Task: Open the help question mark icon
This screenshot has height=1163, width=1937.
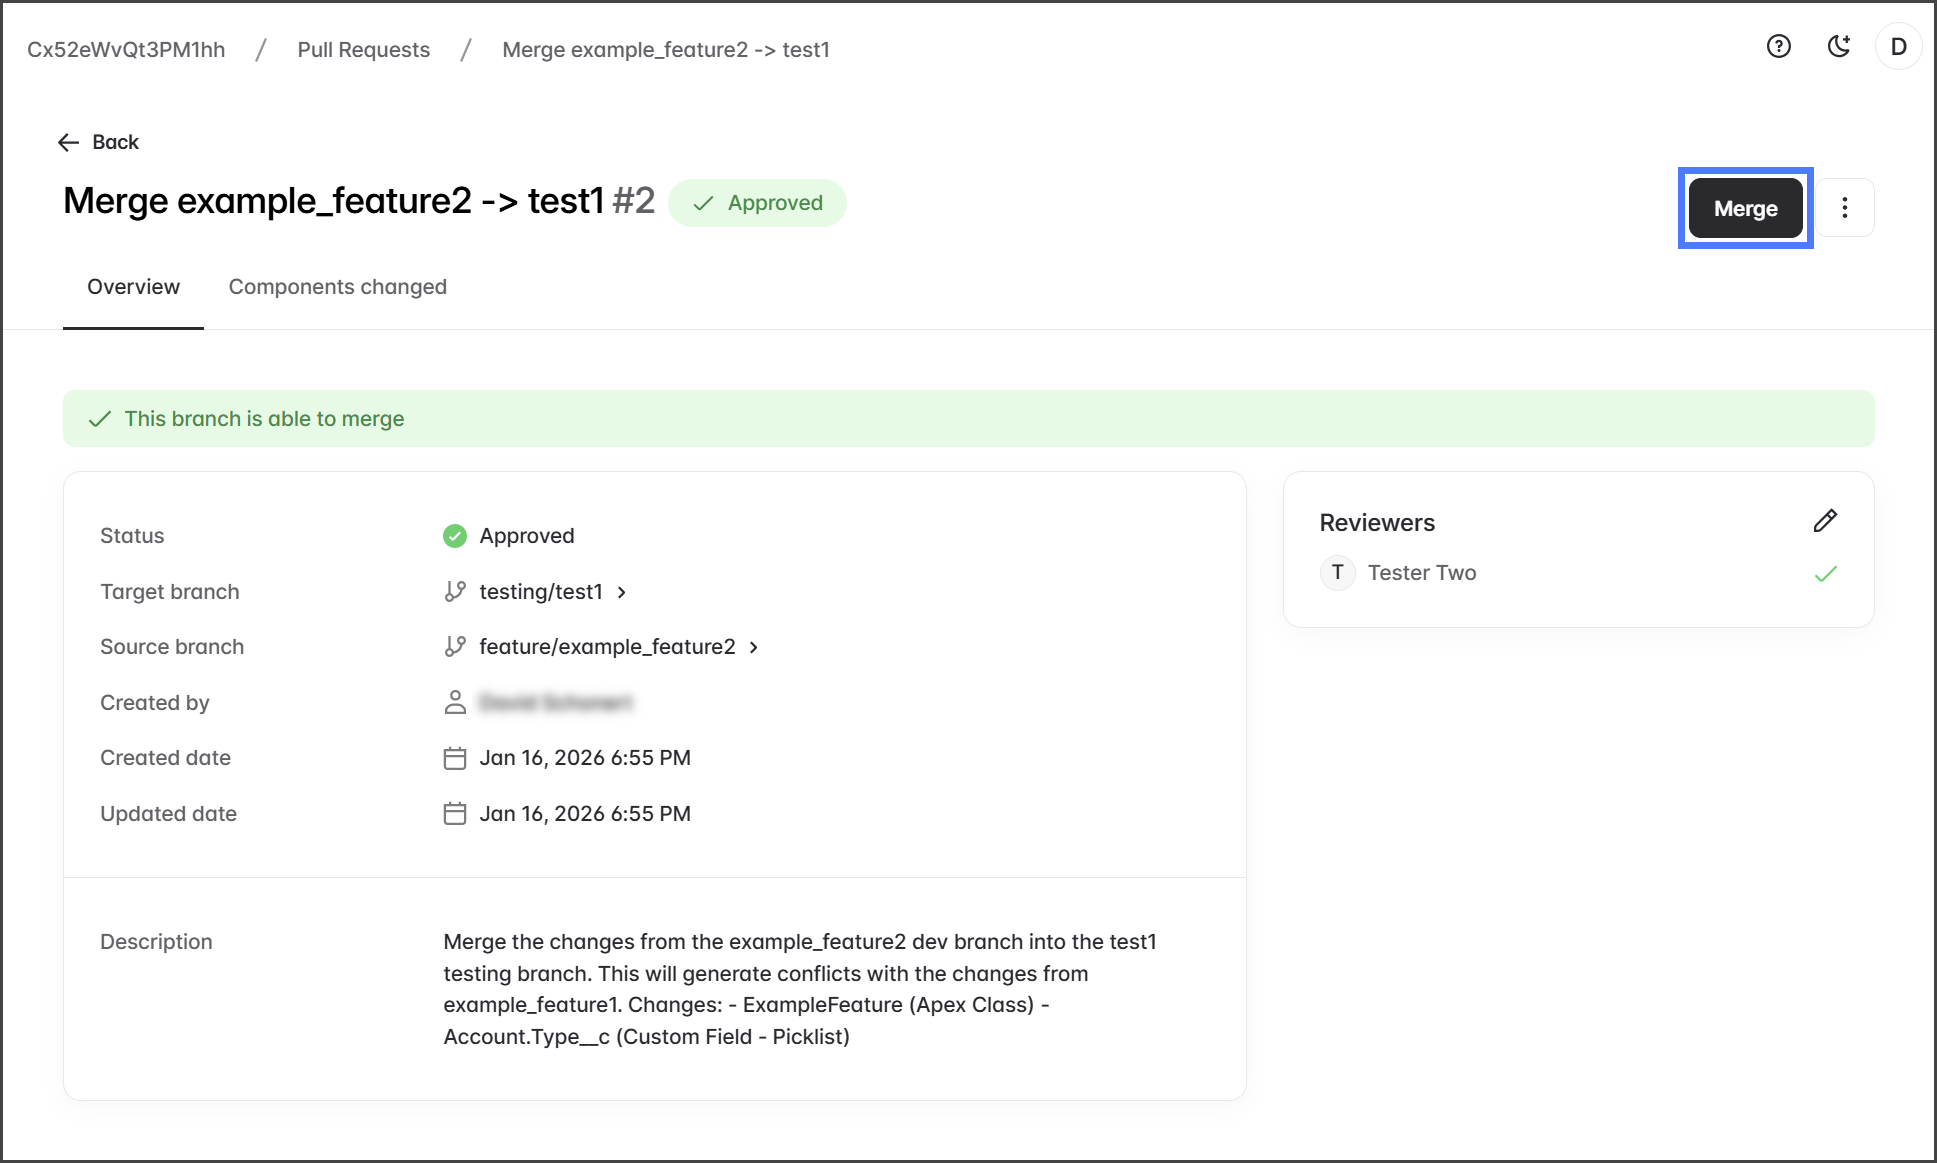Action: tap(1778, 46)
